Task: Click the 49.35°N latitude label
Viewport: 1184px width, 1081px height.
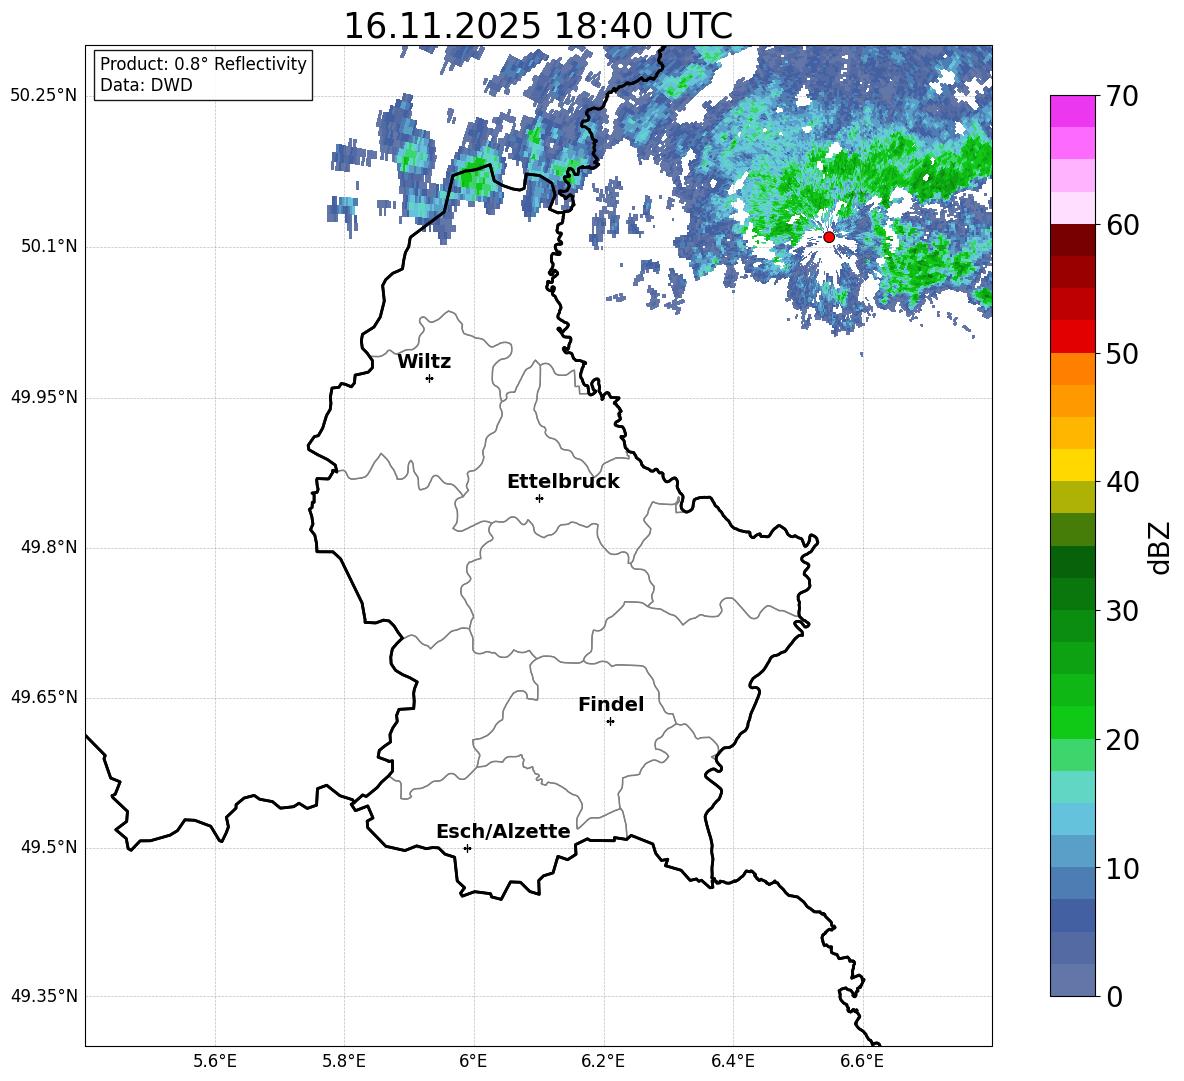Action: click(44, 996)
